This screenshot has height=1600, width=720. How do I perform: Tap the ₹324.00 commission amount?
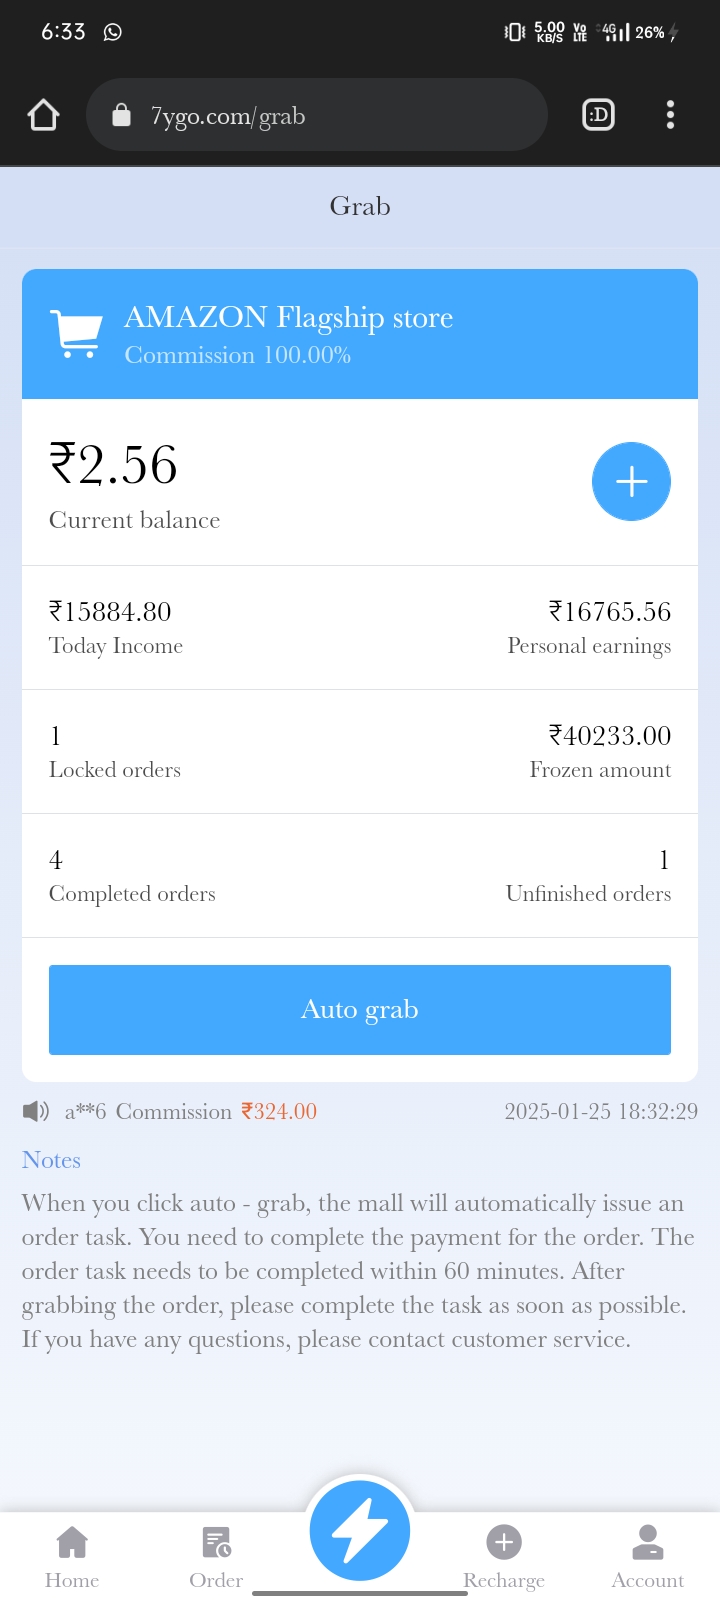click(x=279, y=1111)
